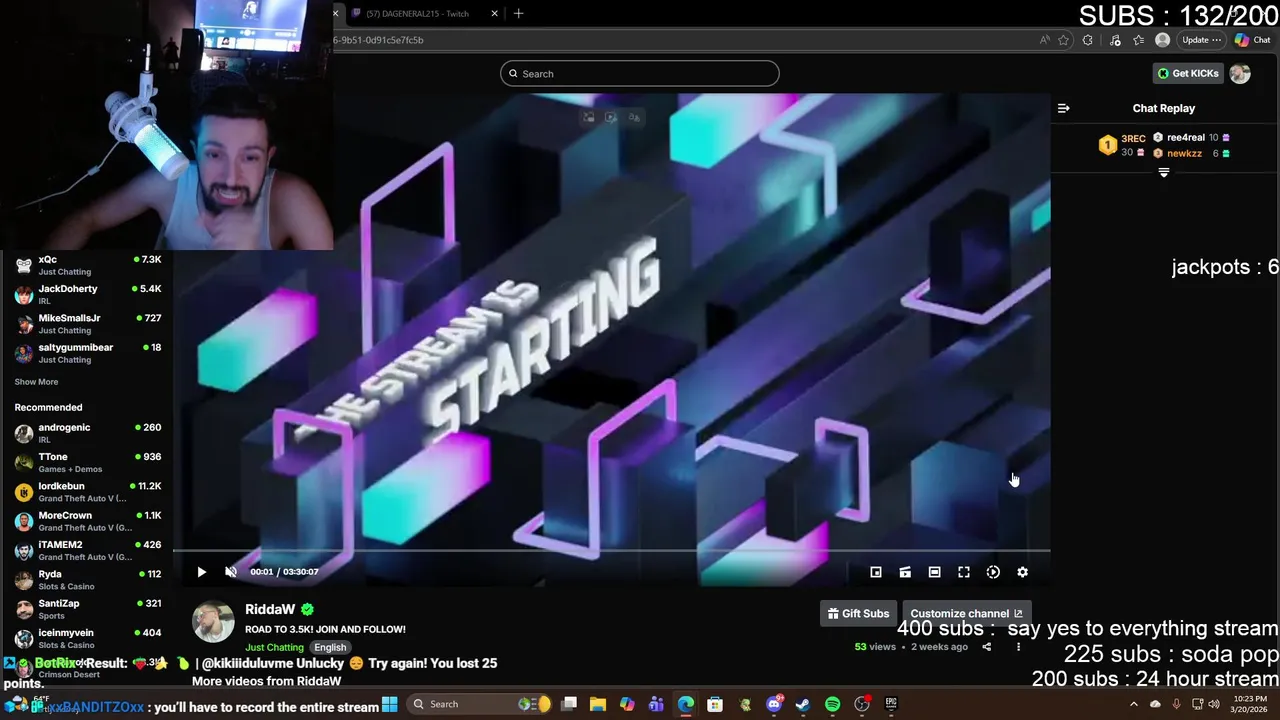Screen dimensions: 1280x720
Task: Open the Just Chatting category link
Action: pyautogui.click(x=274, y=647)
